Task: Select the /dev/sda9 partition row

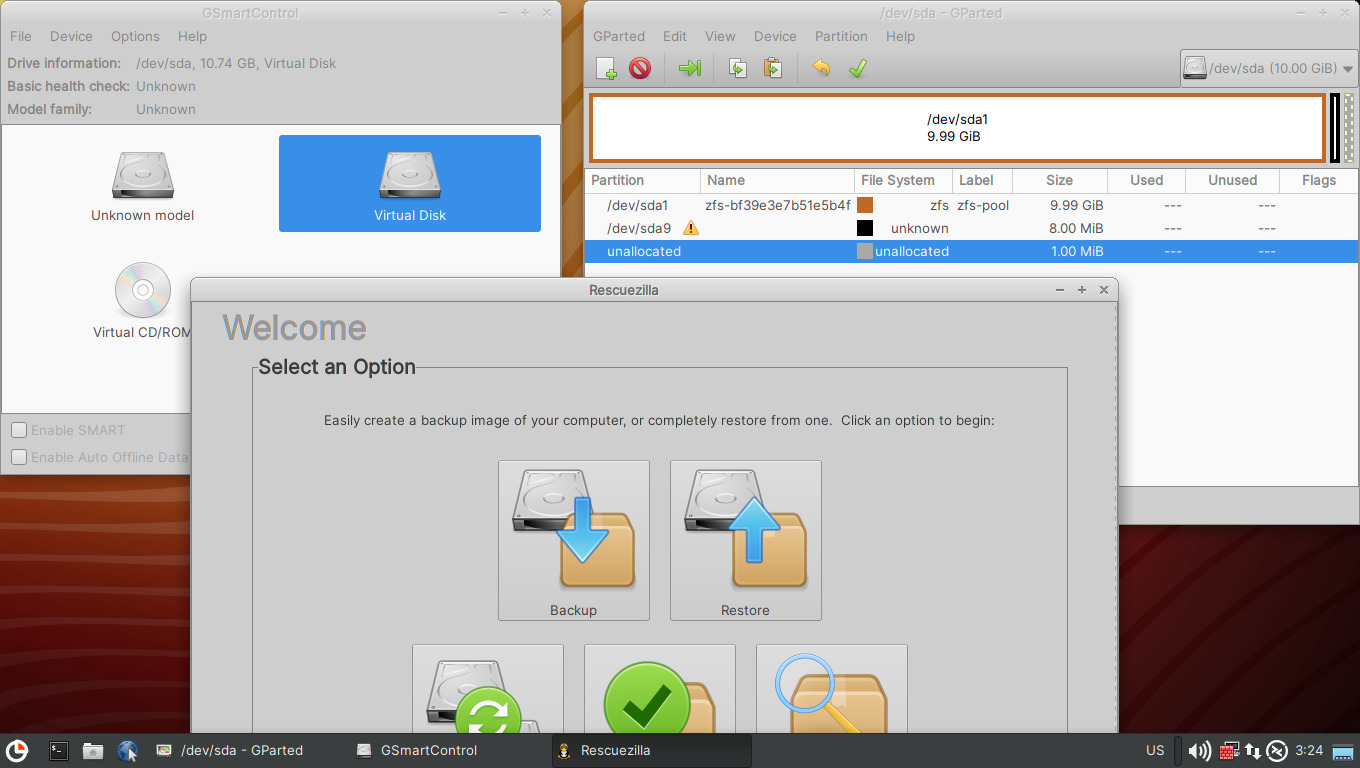Action: coord(639,228)
